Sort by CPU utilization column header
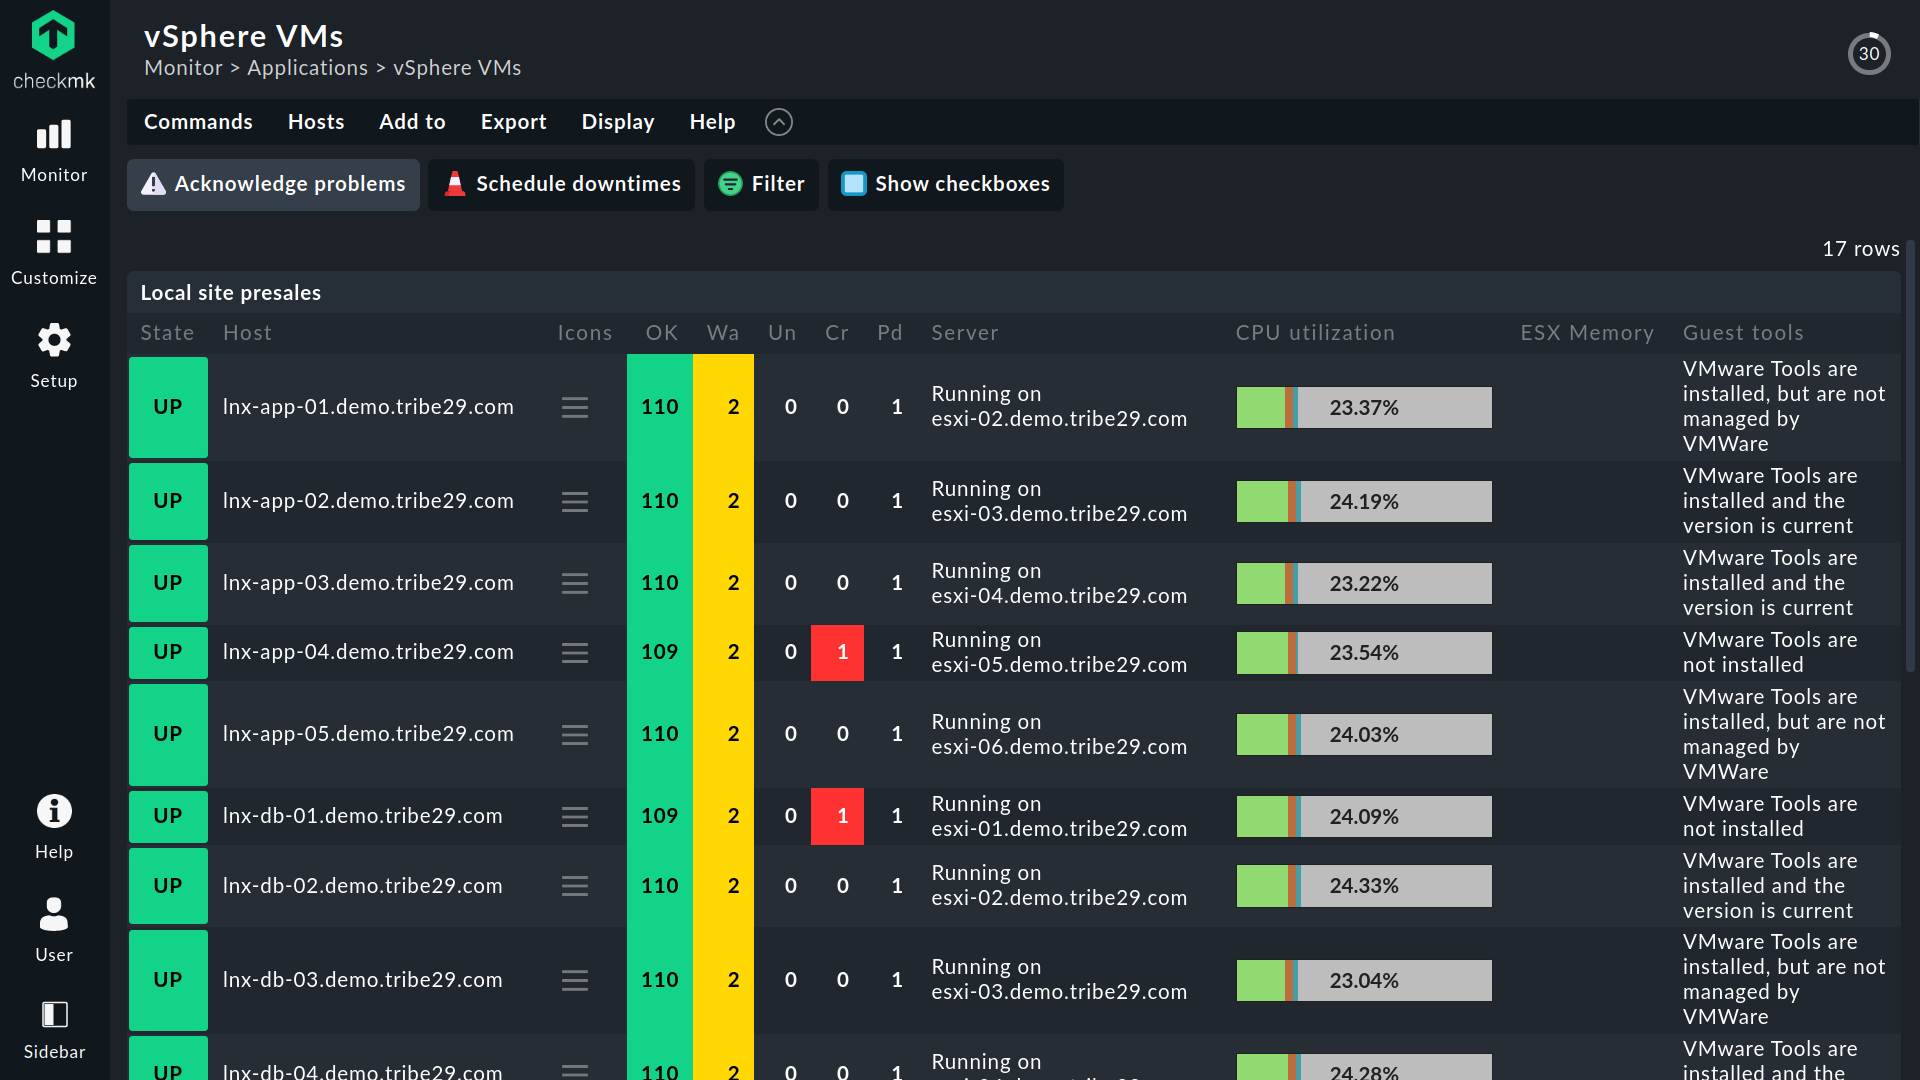Image resolution: width=1920 pixels, height=1080 pixels. pos(1315,333)
